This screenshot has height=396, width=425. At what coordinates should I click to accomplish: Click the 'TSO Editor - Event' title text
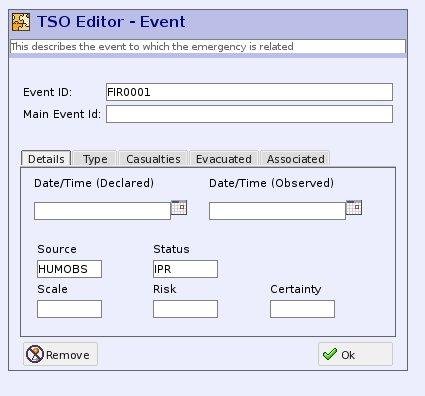[x=111, y=22]
